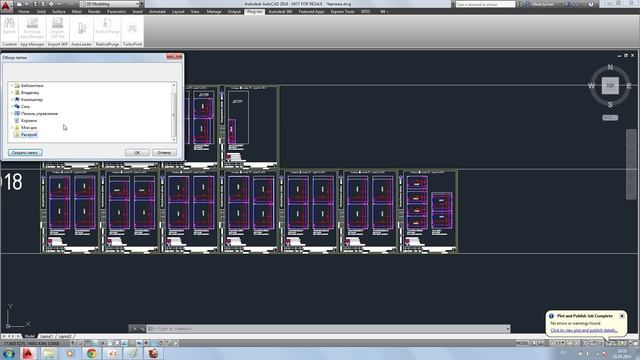Toggle the MODEL space status bar button

point(522,343)
